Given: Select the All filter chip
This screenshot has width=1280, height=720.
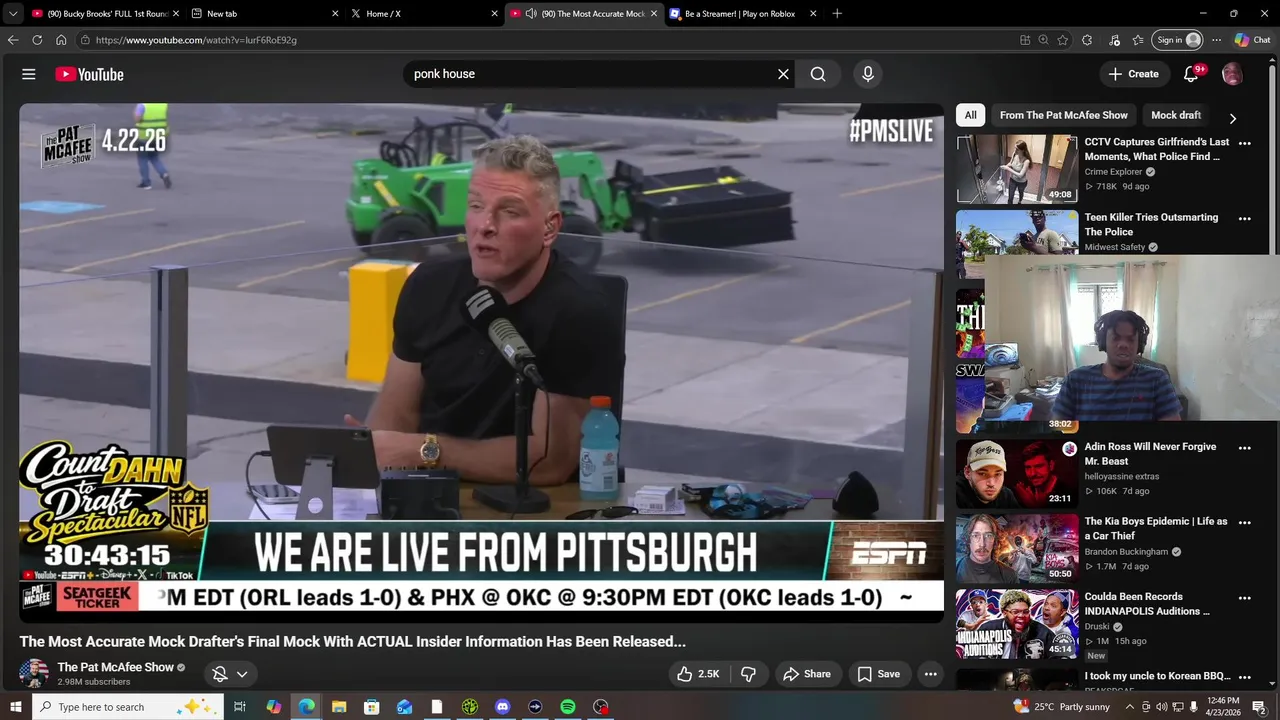Looking at the screenshot, I should click(x=970, y=115).
